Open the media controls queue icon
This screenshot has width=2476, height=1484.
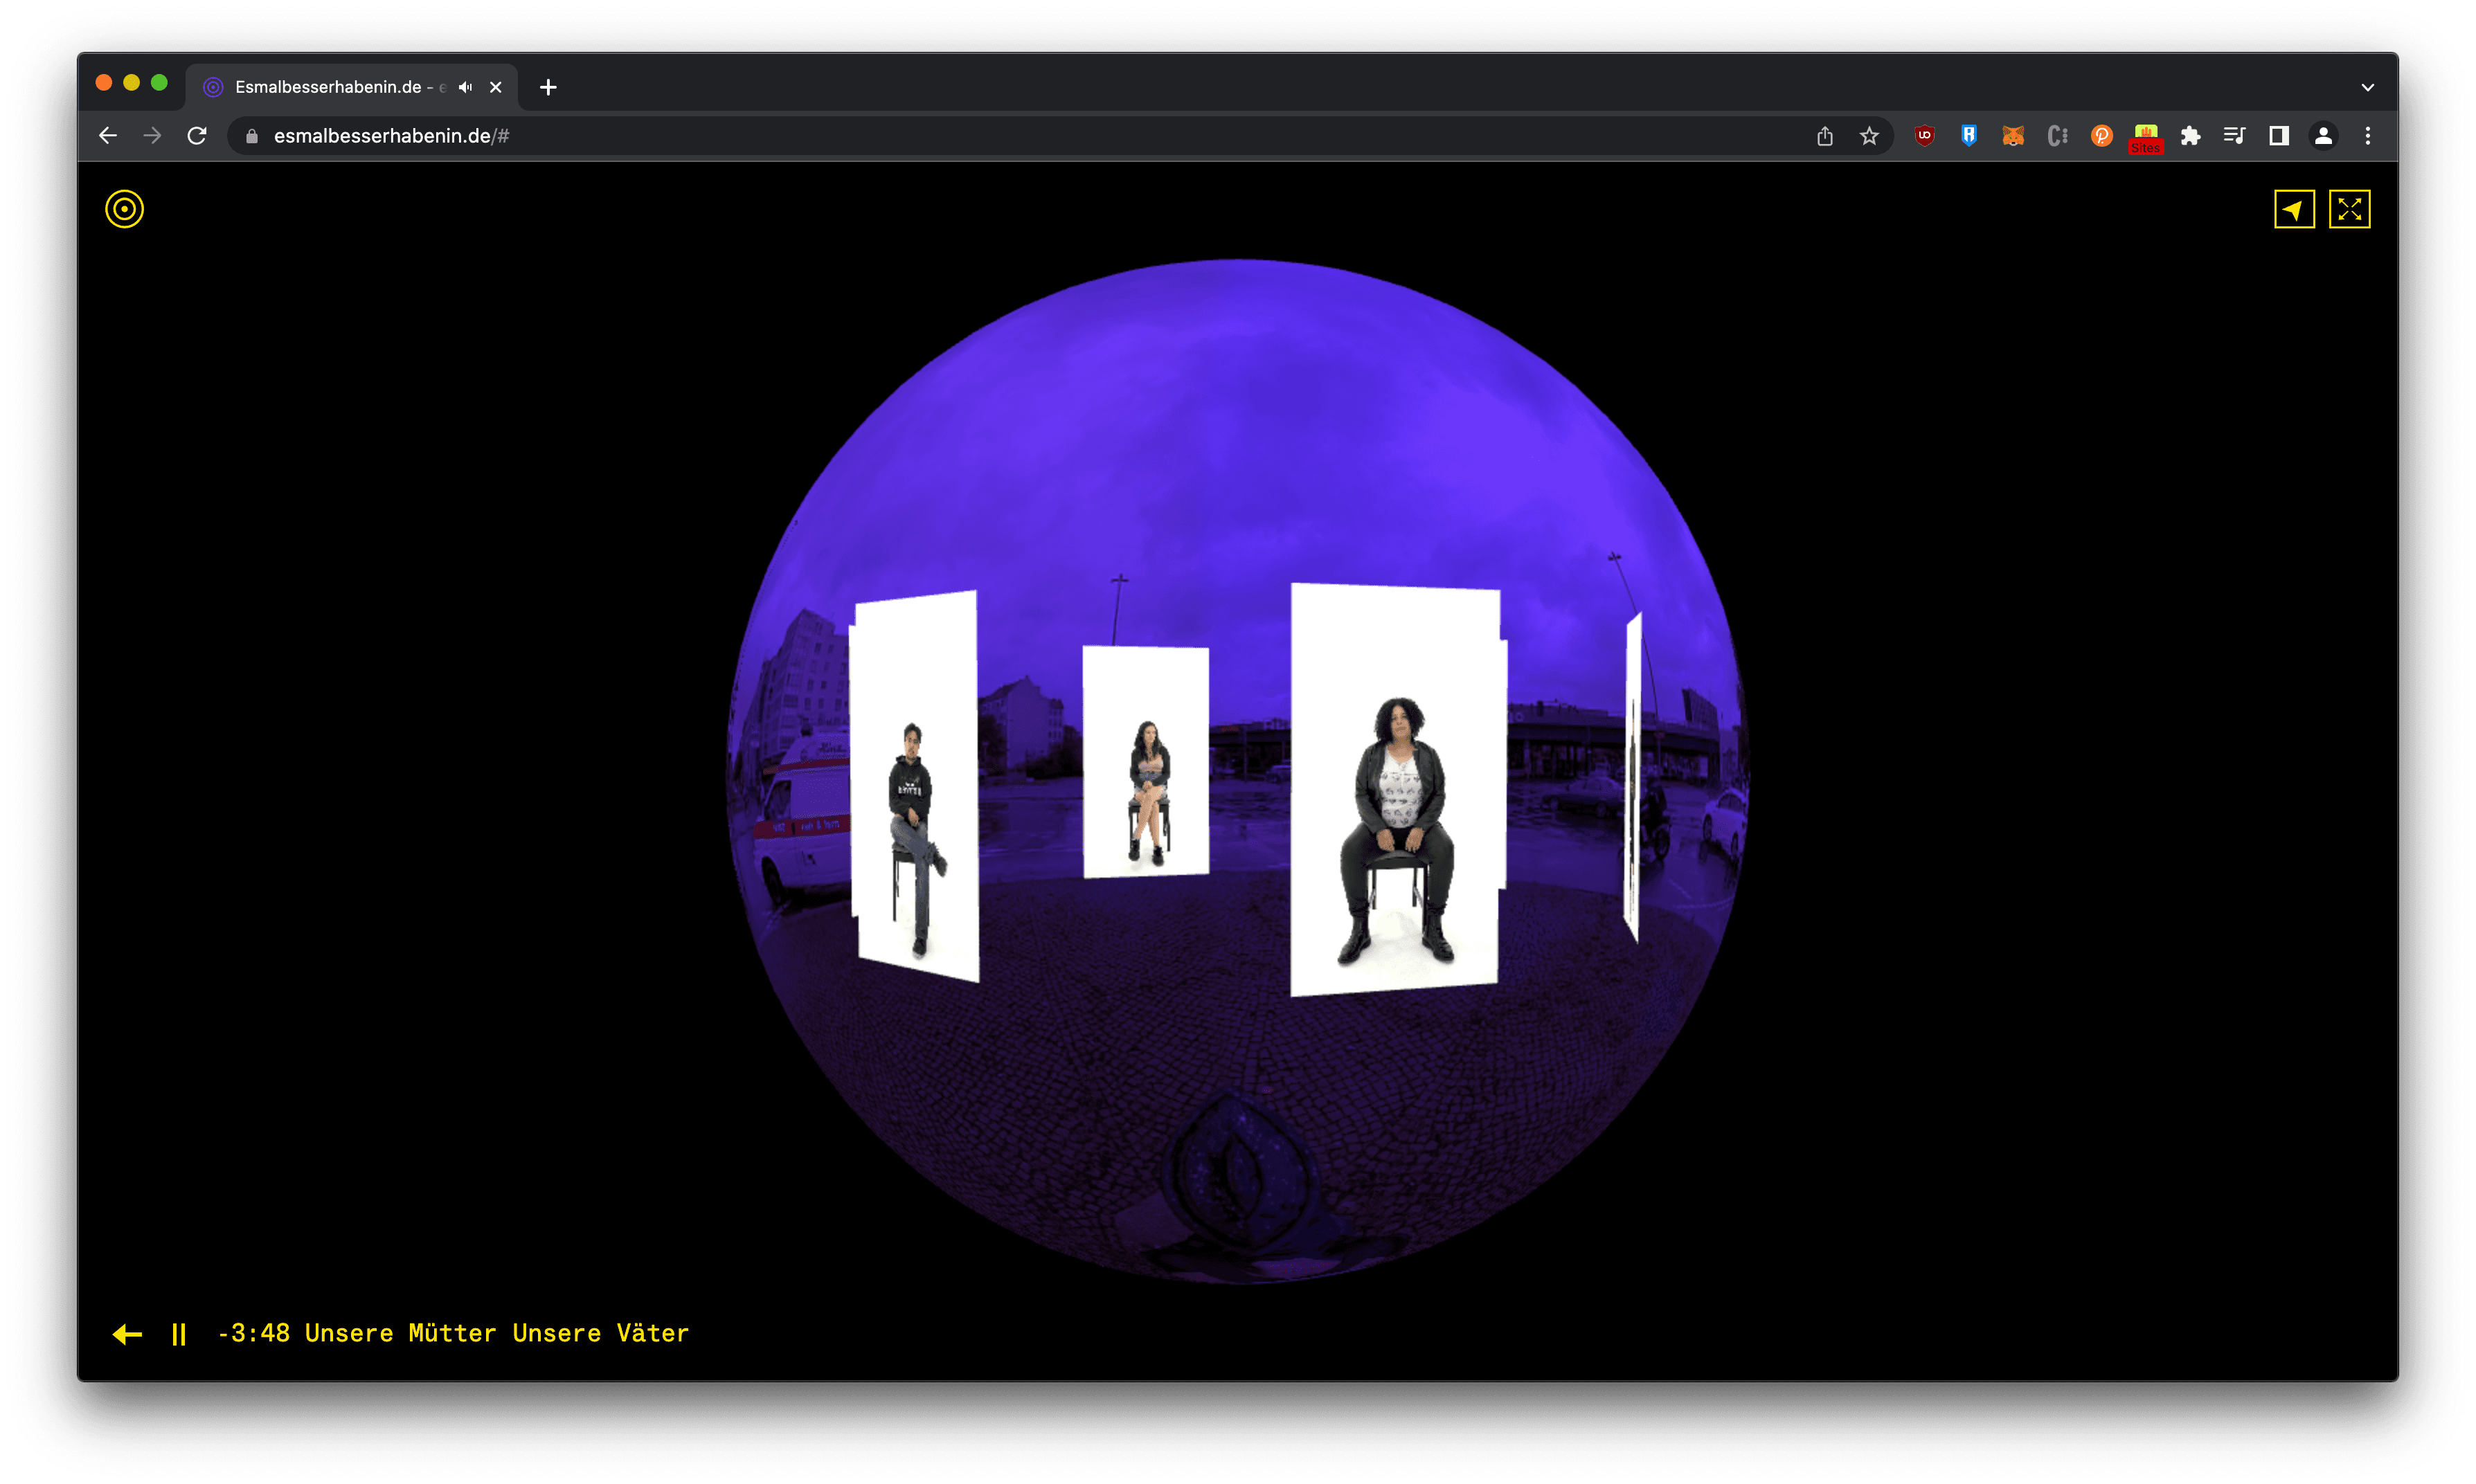point(2234,136)
